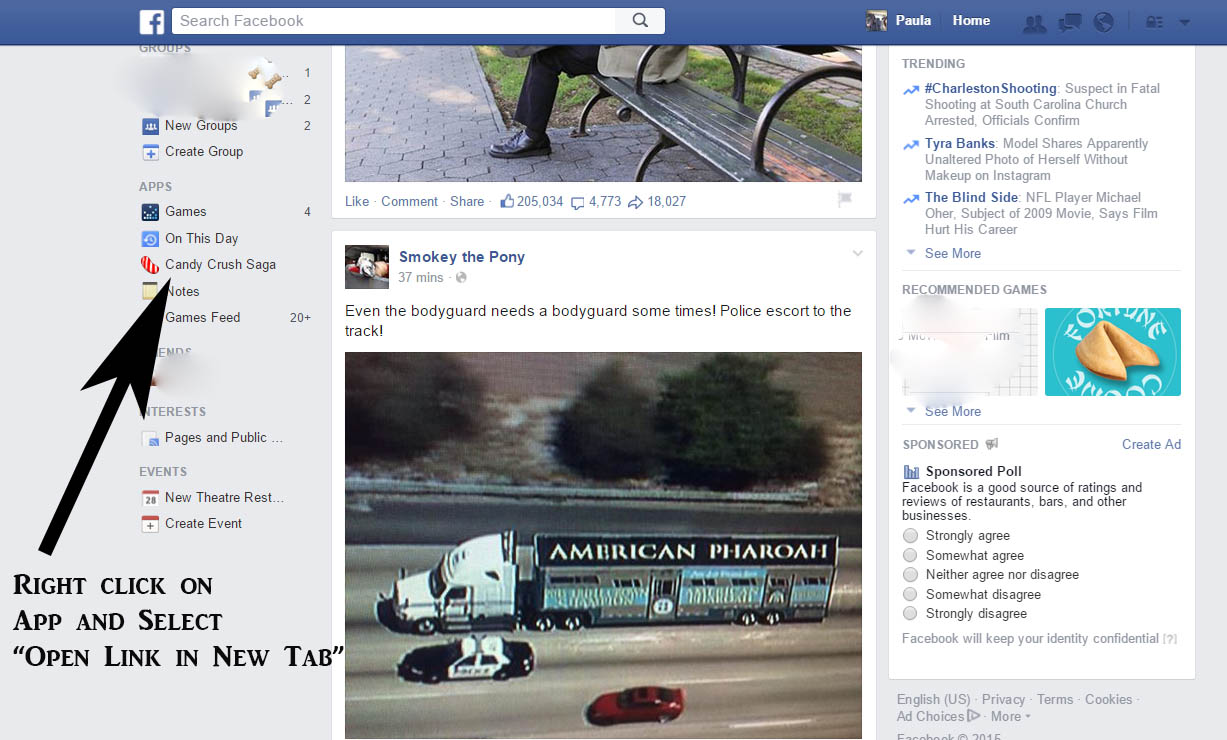Select Strongly disagree radio option
This screenshot has width=1227, height=740.
pyautogui.click(x=910, y=614)
